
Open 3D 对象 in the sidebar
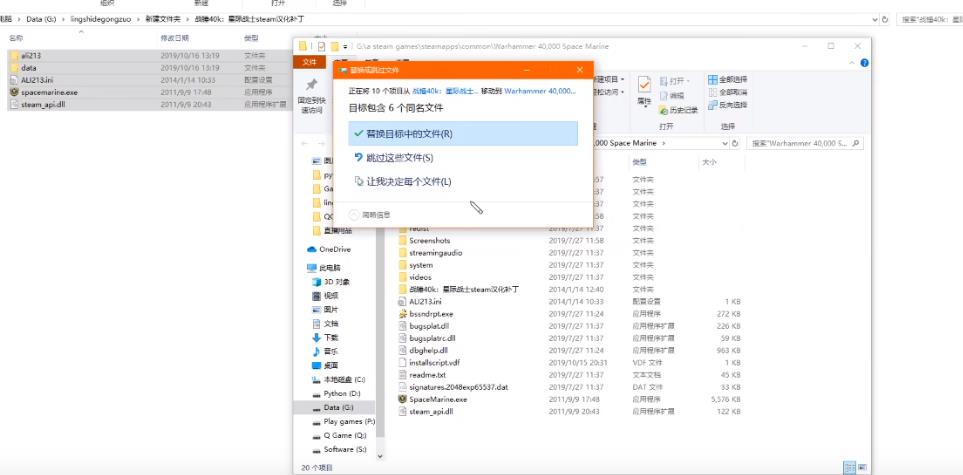[331, 282]
